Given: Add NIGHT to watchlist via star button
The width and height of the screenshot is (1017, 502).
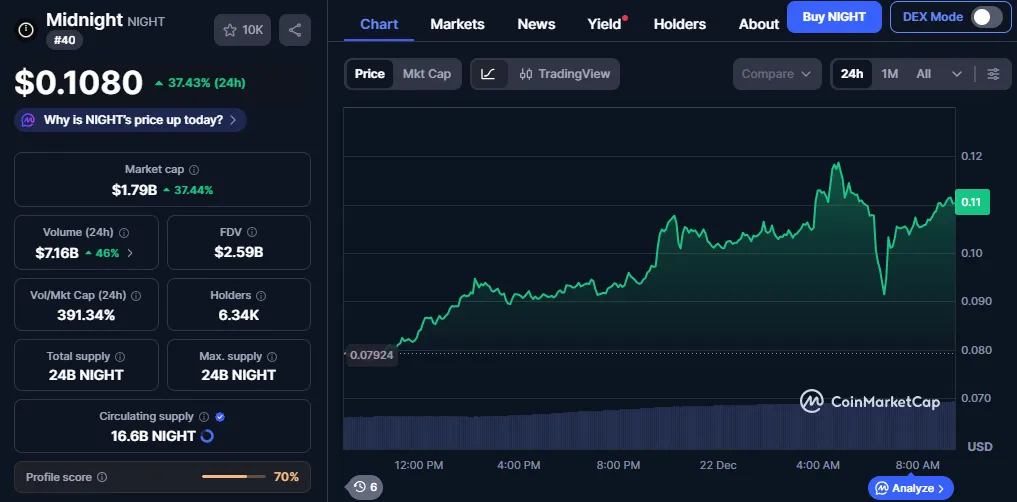Looking at the screenshot, I should point(243,30).
